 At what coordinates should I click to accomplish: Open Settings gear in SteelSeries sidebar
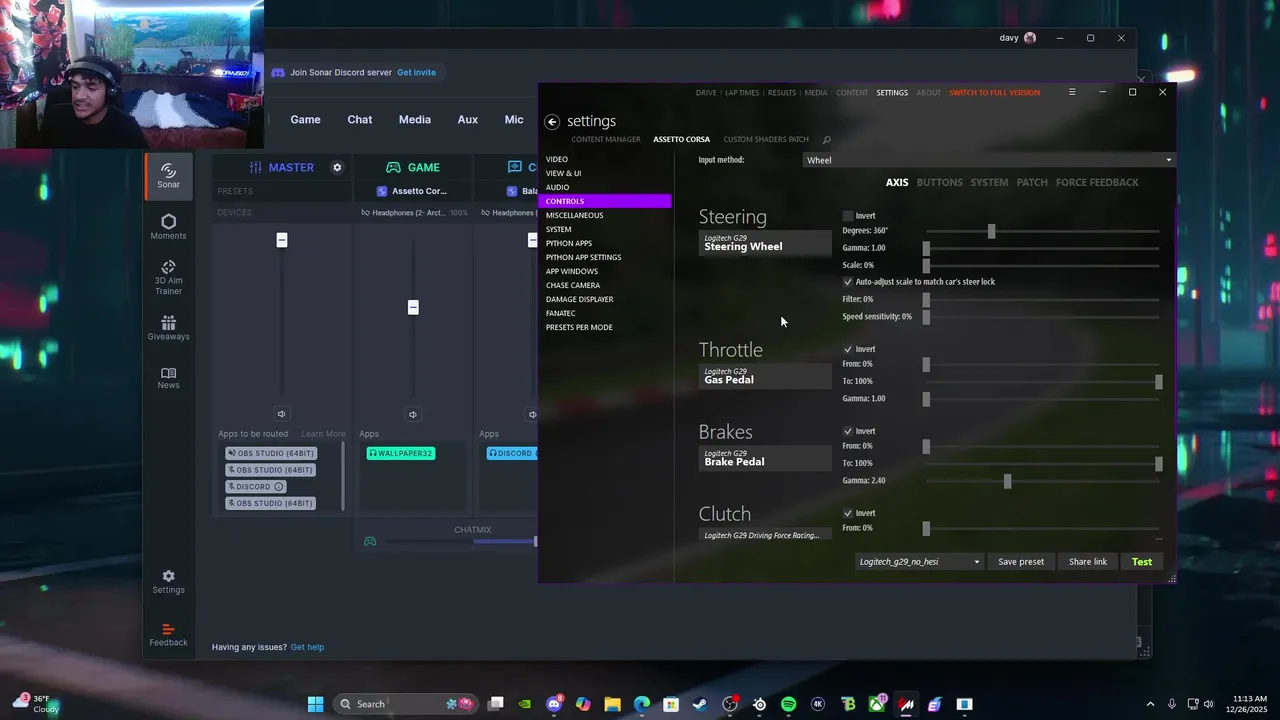tap(168, 582)
